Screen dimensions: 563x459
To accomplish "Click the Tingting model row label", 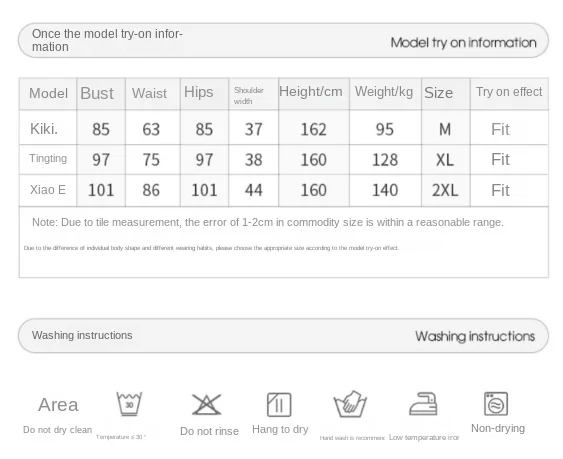I will (48, 159).
